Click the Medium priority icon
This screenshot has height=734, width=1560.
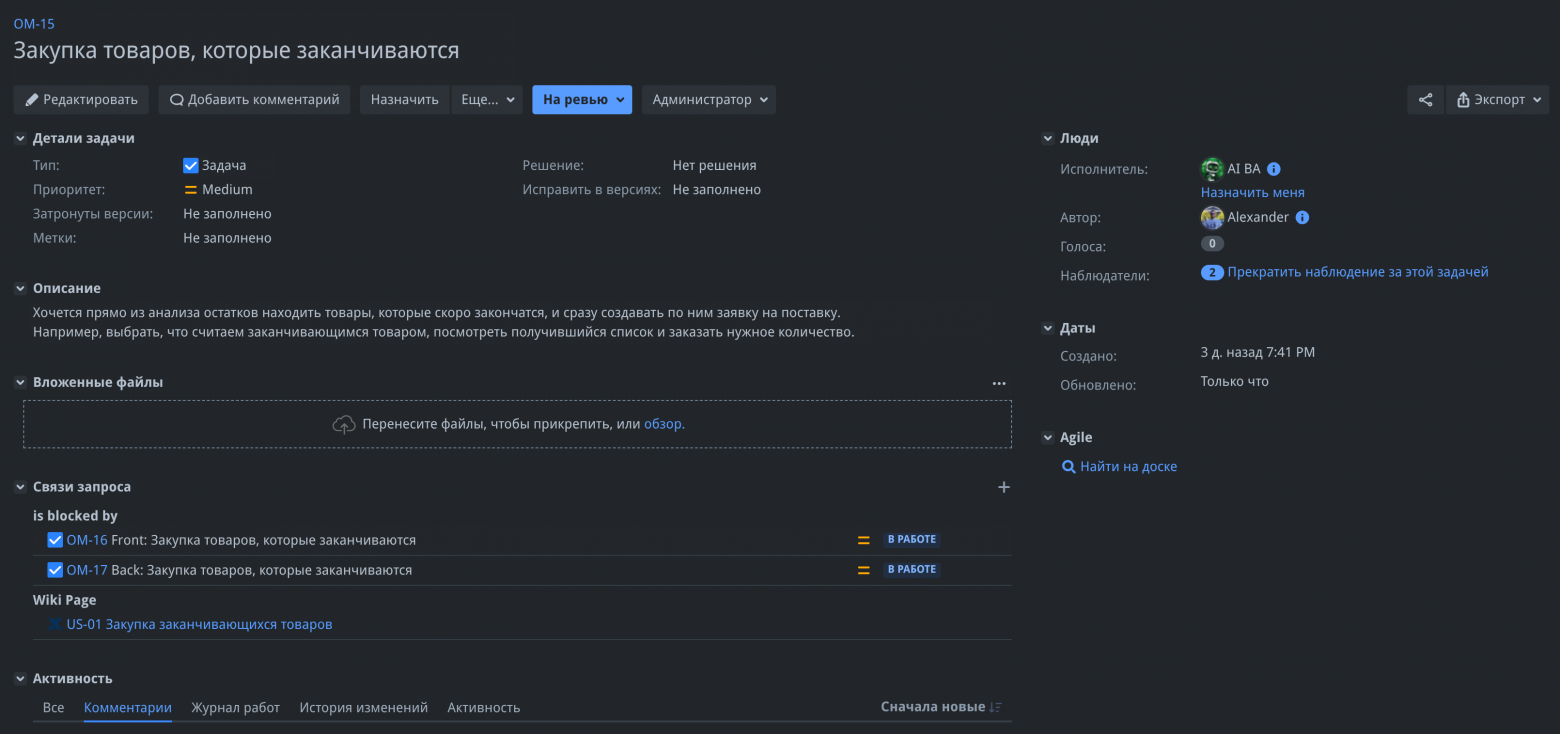point(191,190)
